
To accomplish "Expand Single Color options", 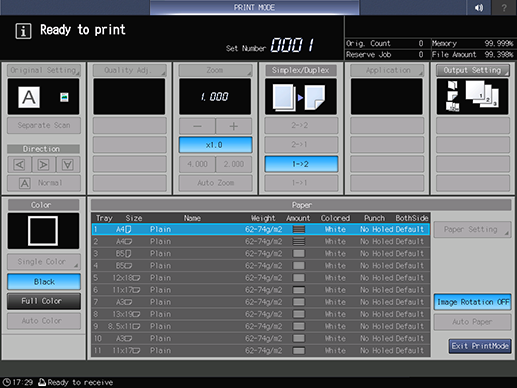I will tap(44, 262).
